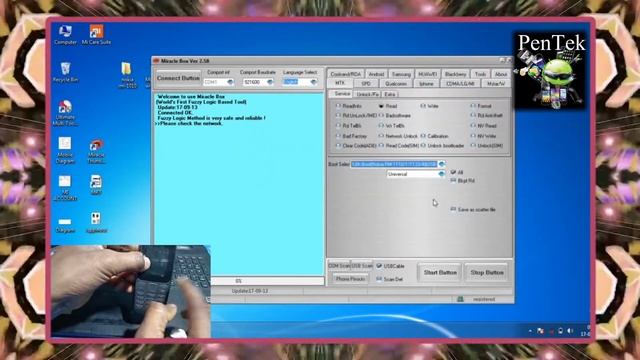Screen dimensions: 640x360
Task: Switch to the MTK tab
Action: coord(340,83)
